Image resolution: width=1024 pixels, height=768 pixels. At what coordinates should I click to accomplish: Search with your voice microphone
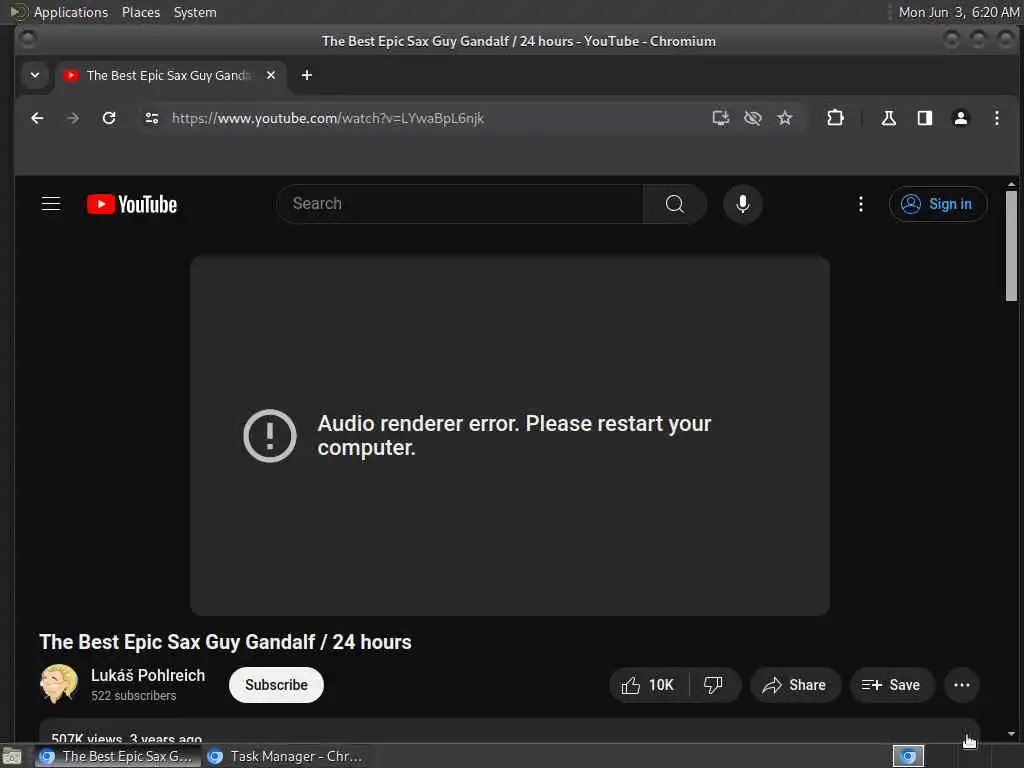pyautogui.click(x=743, y=204)
